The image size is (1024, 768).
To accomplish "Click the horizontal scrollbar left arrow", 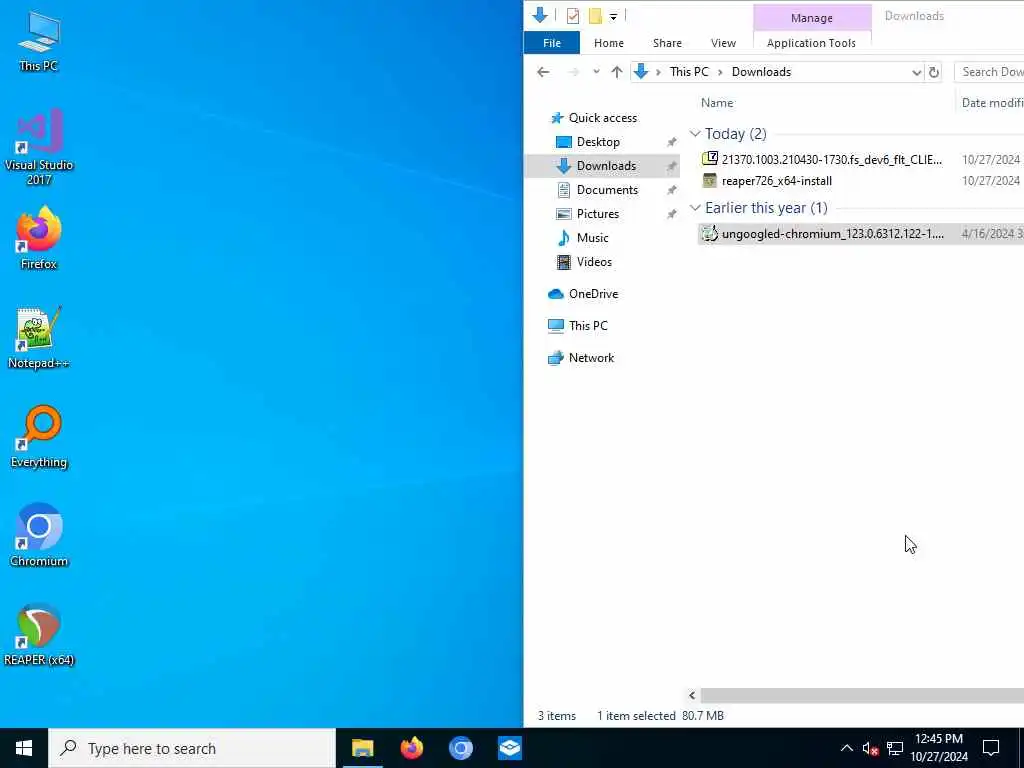I will tap(692, 696).
